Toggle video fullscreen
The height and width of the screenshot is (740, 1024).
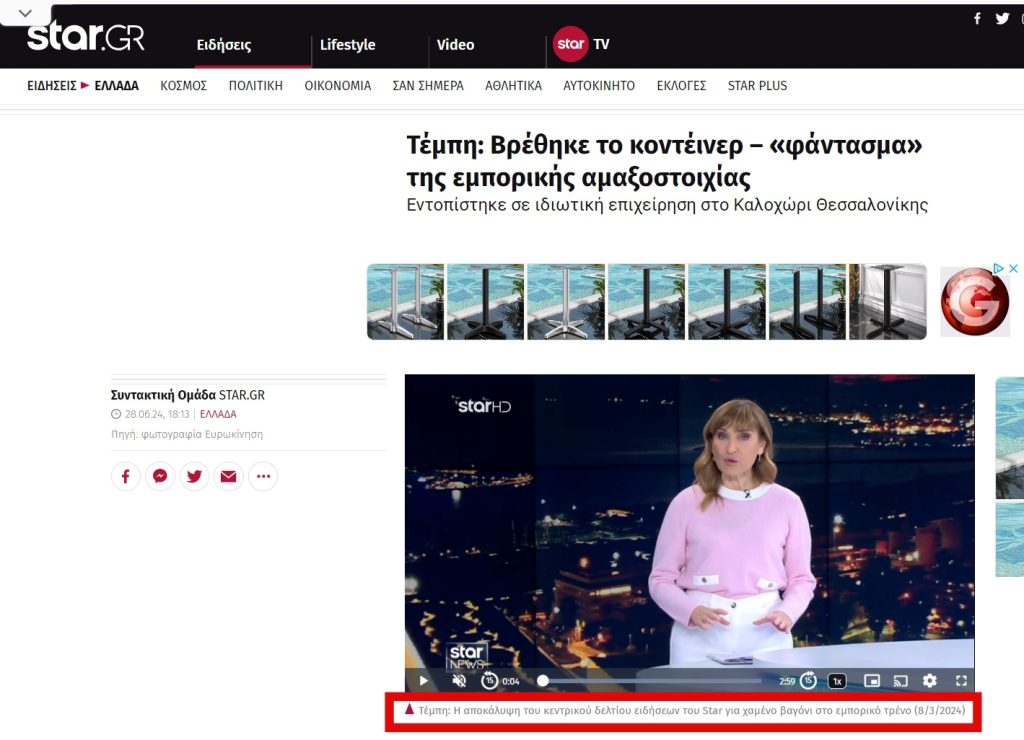click(x=961, y=681)
